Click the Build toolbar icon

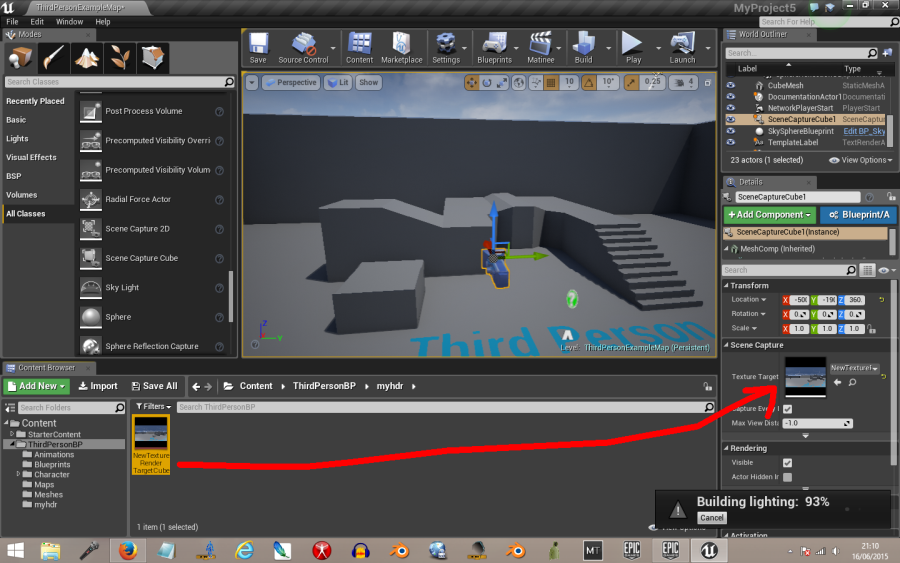(583, 48)
